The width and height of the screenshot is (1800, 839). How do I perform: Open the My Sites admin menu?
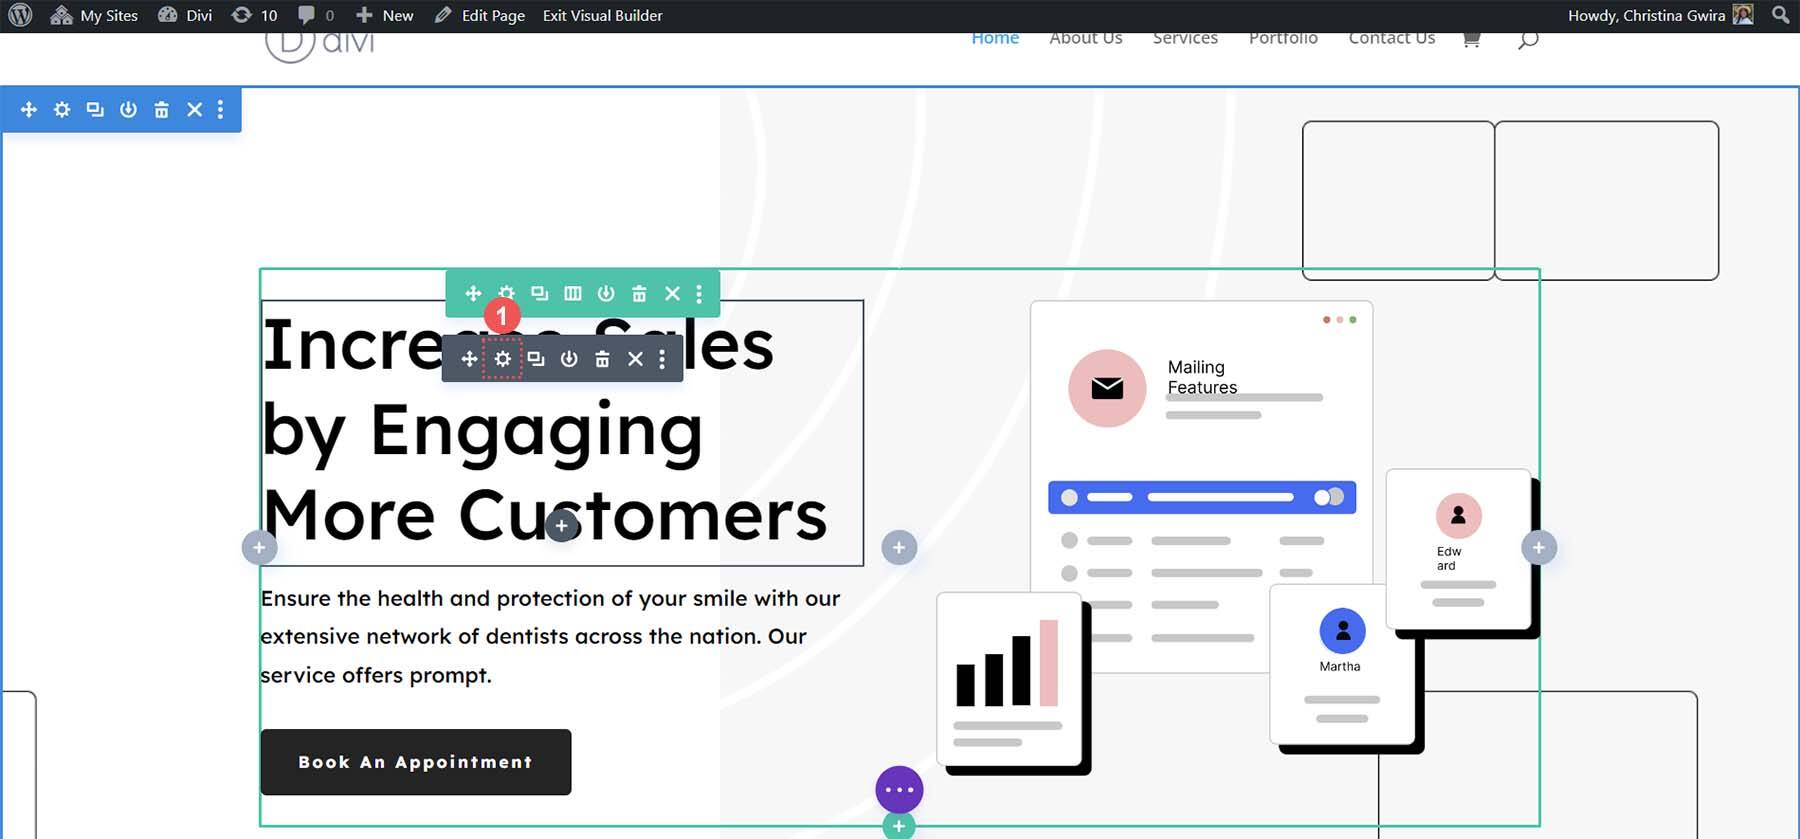[95, 15]
